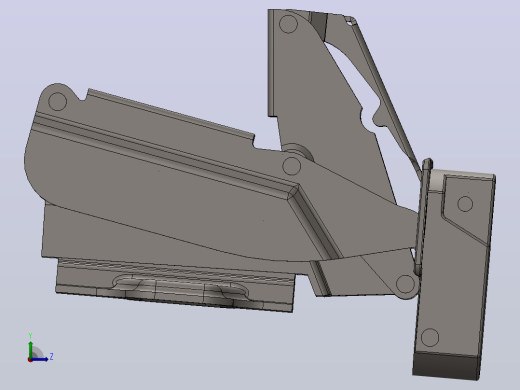Click the XYZ coordinate triad indicator
520x390 pixels.
[40, 348]
